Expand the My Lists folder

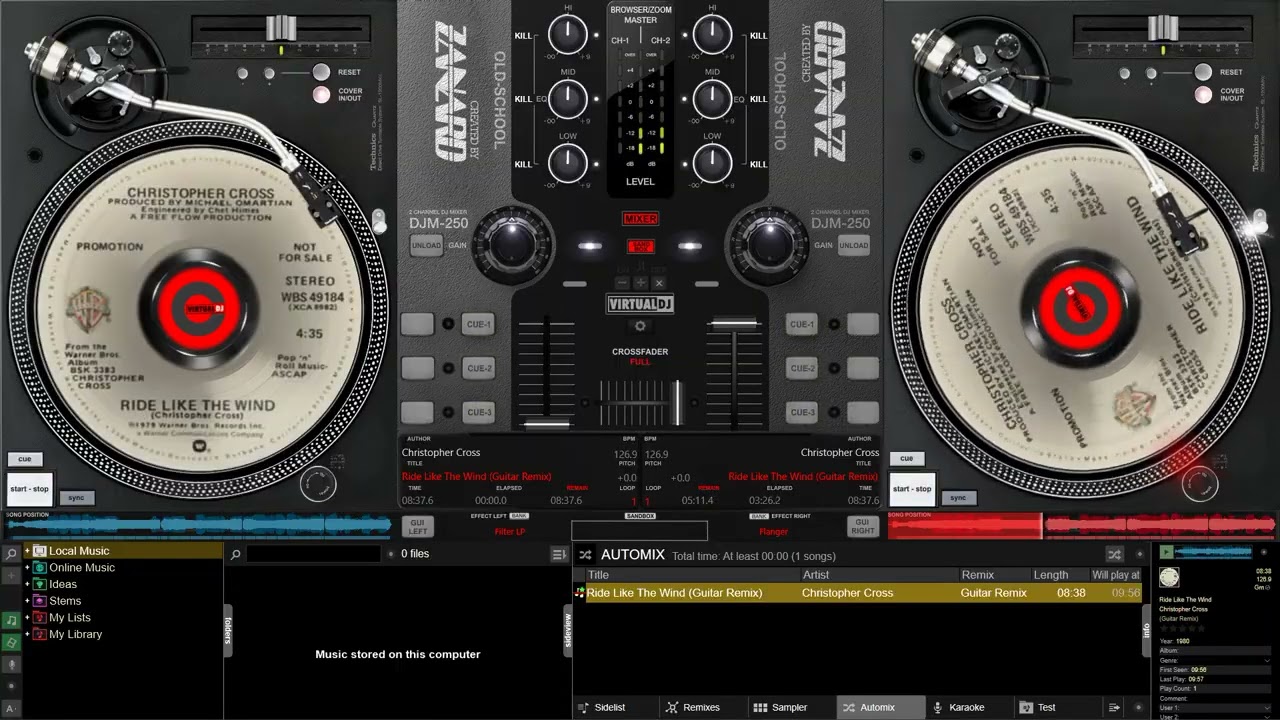[28, 618]
